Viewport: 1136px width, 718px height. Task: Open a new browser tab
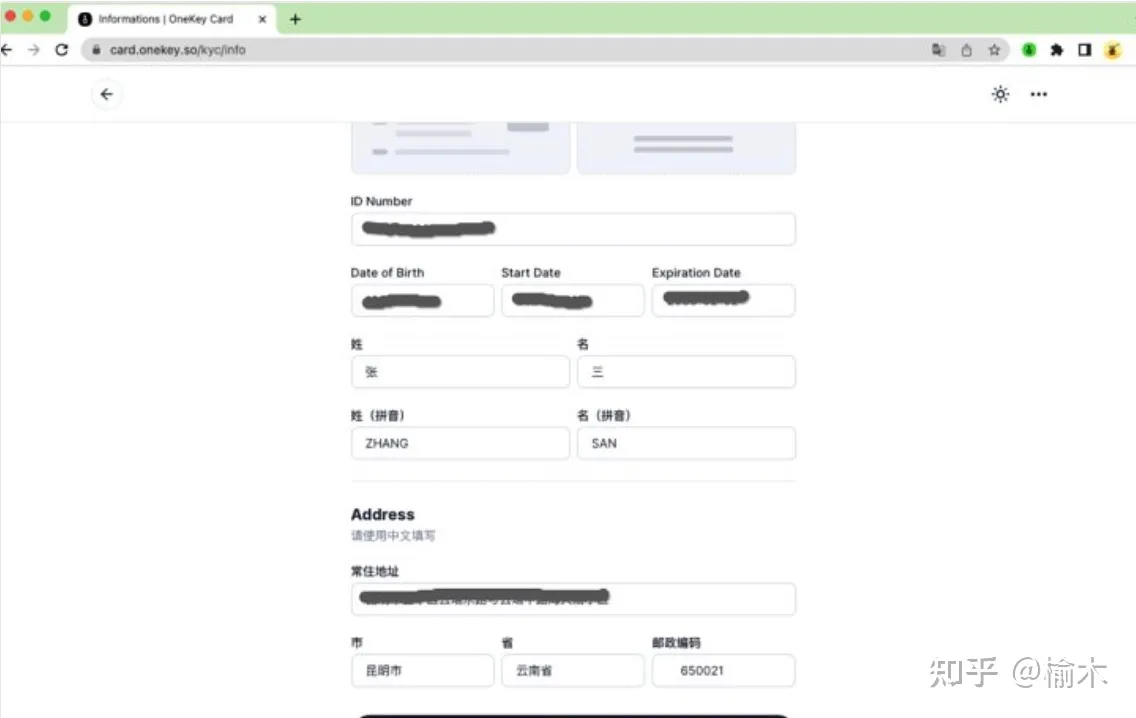(x=295, y=20)
